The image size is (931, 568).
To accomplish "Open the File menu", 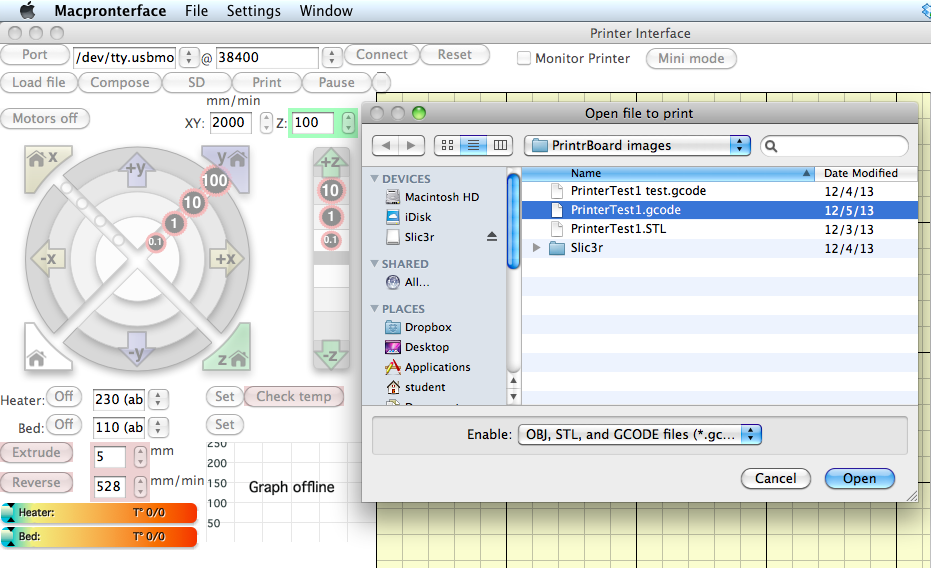I will point(197,11).
